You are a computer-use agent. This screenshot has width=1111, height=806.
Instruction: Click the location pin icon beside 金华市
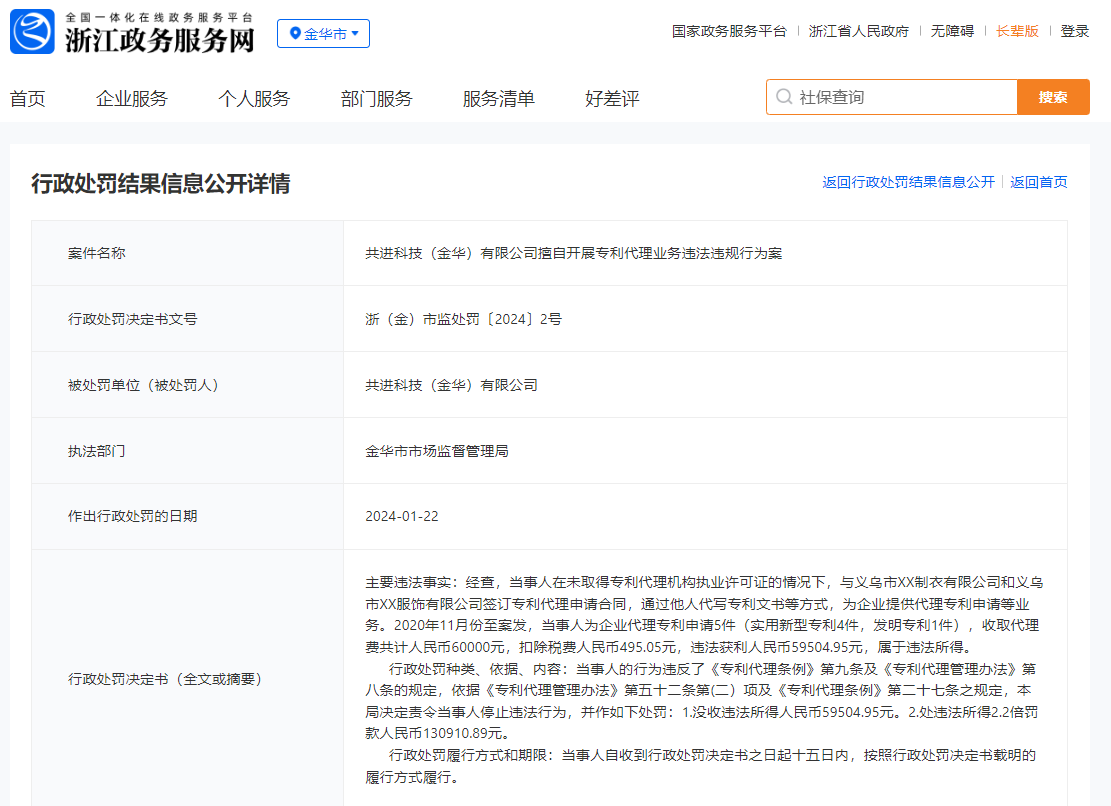pyautogui.click(x=295, y=34)
